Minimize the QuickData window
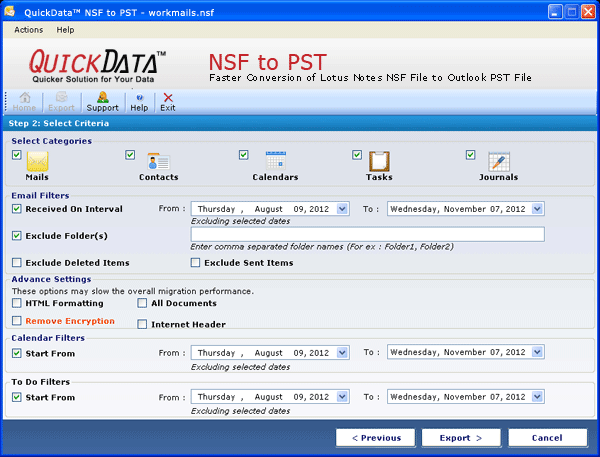600x457 pixels. tap(555, 12)
